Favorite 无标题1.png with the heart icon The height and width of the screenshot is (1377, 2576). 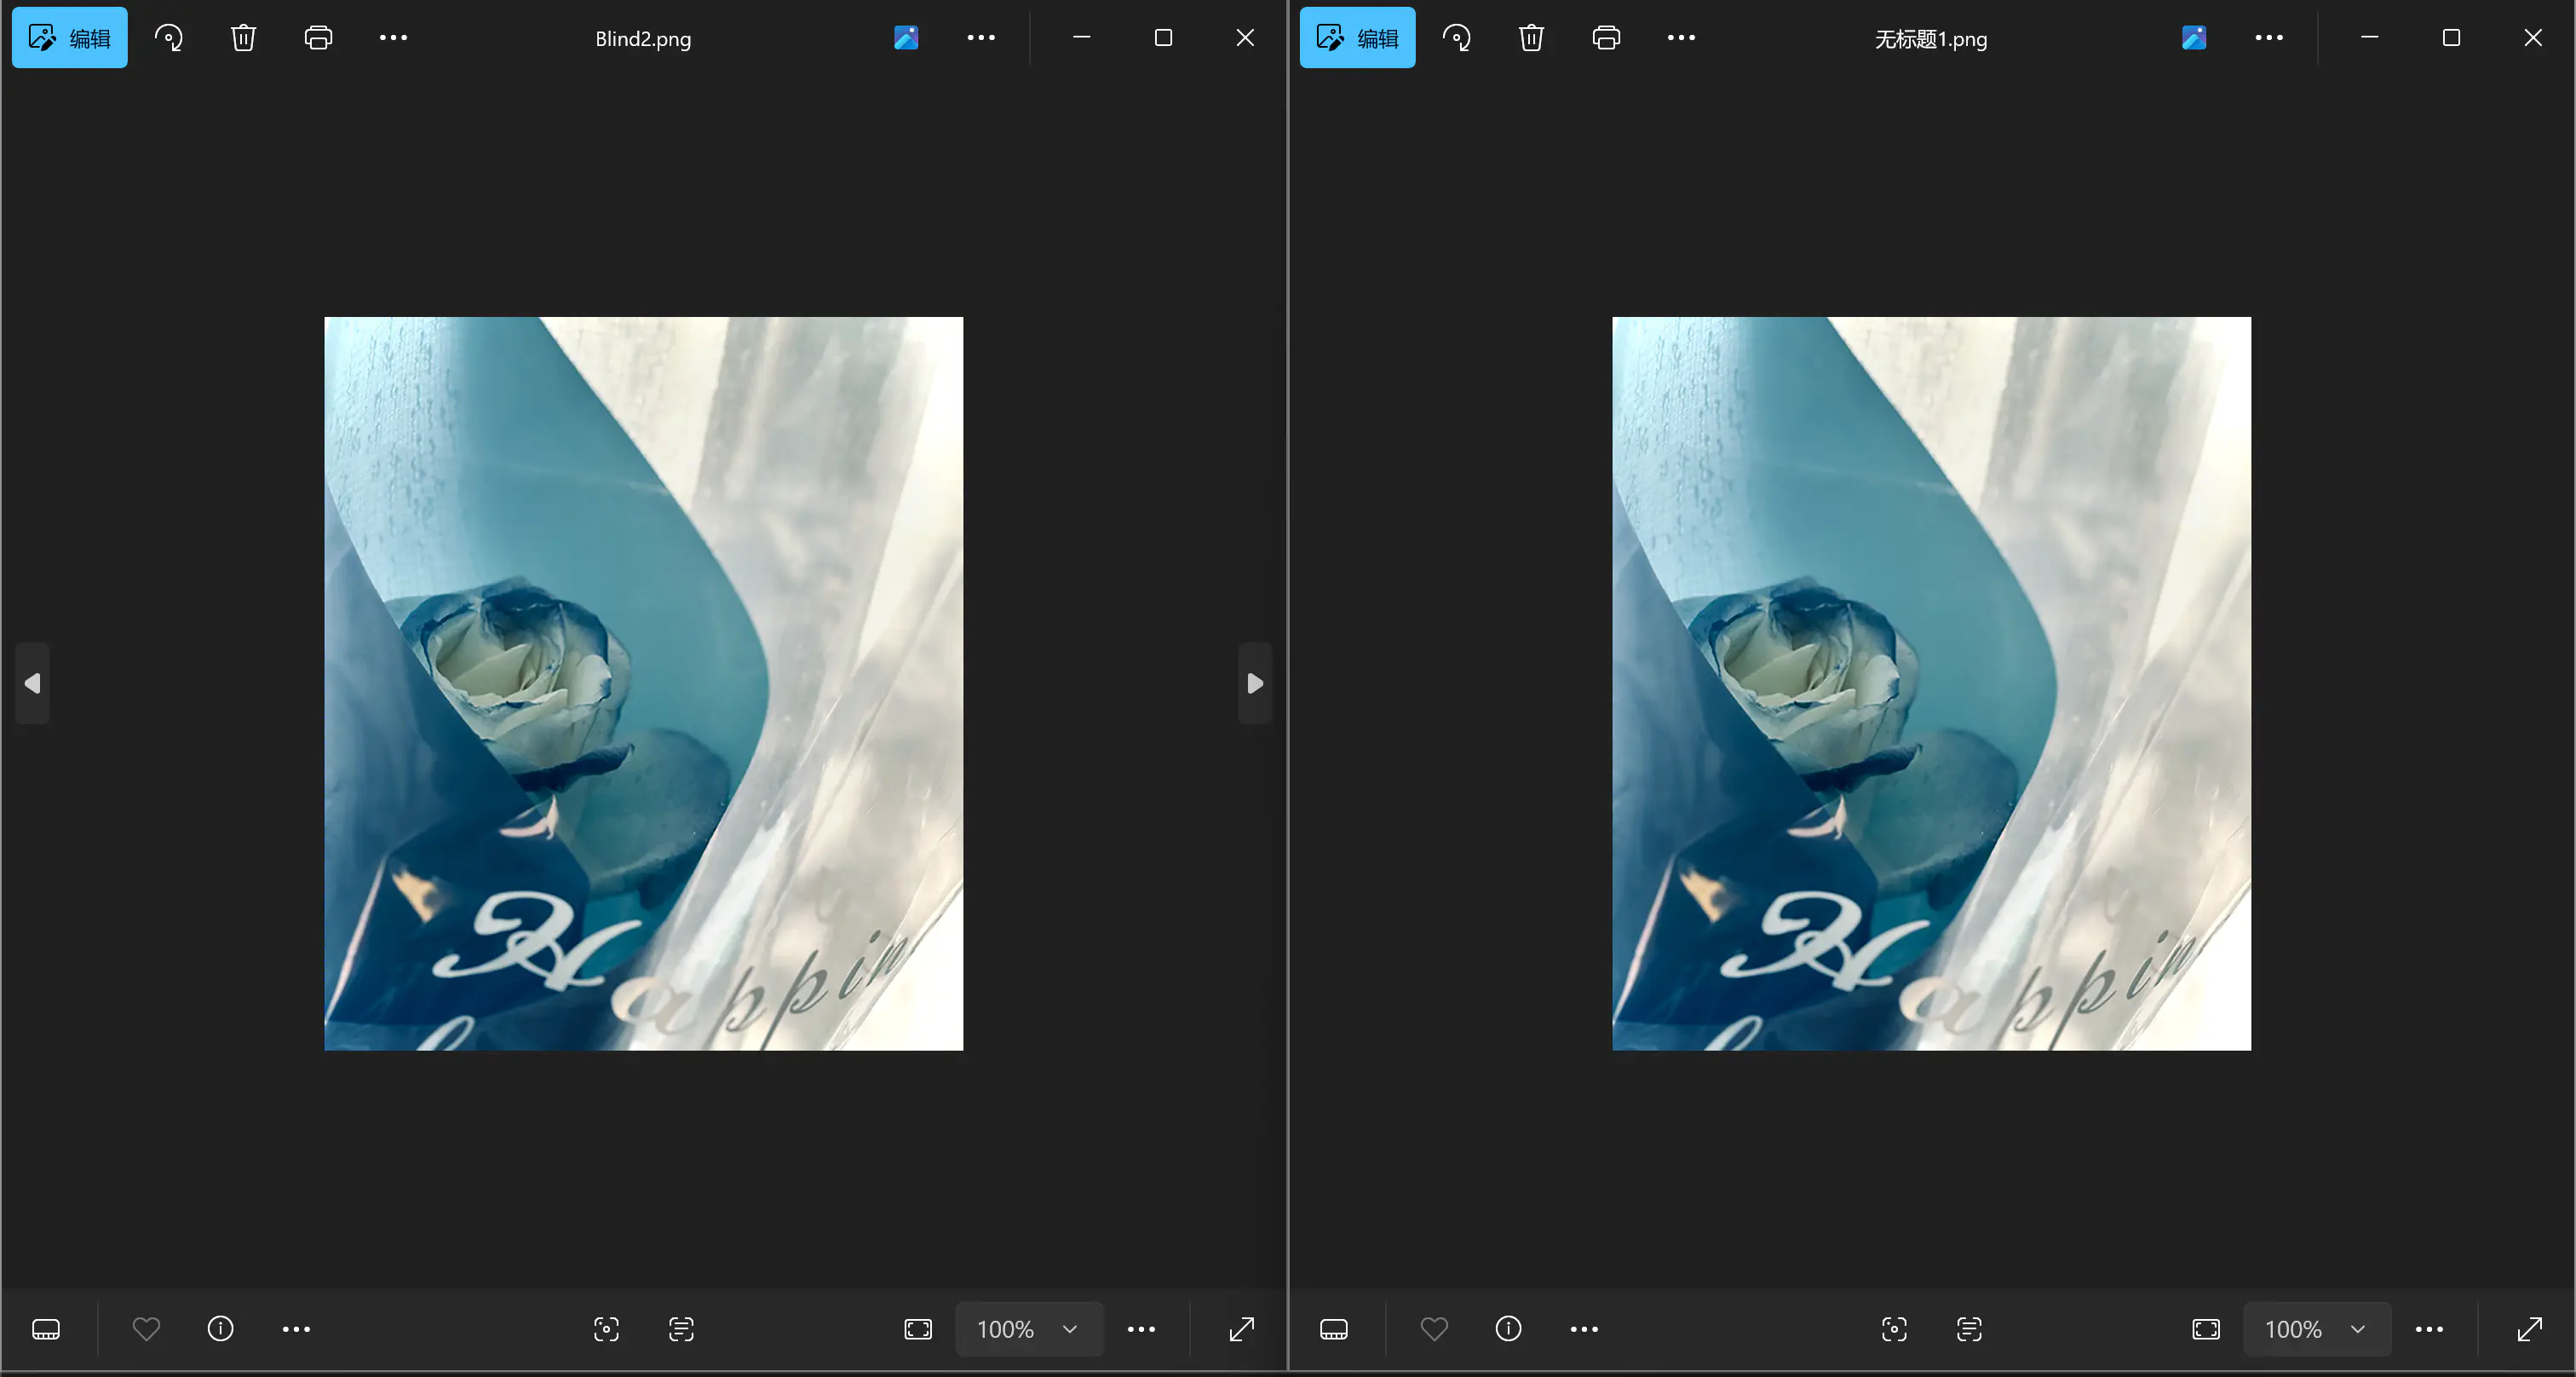pos(1434,1329)
